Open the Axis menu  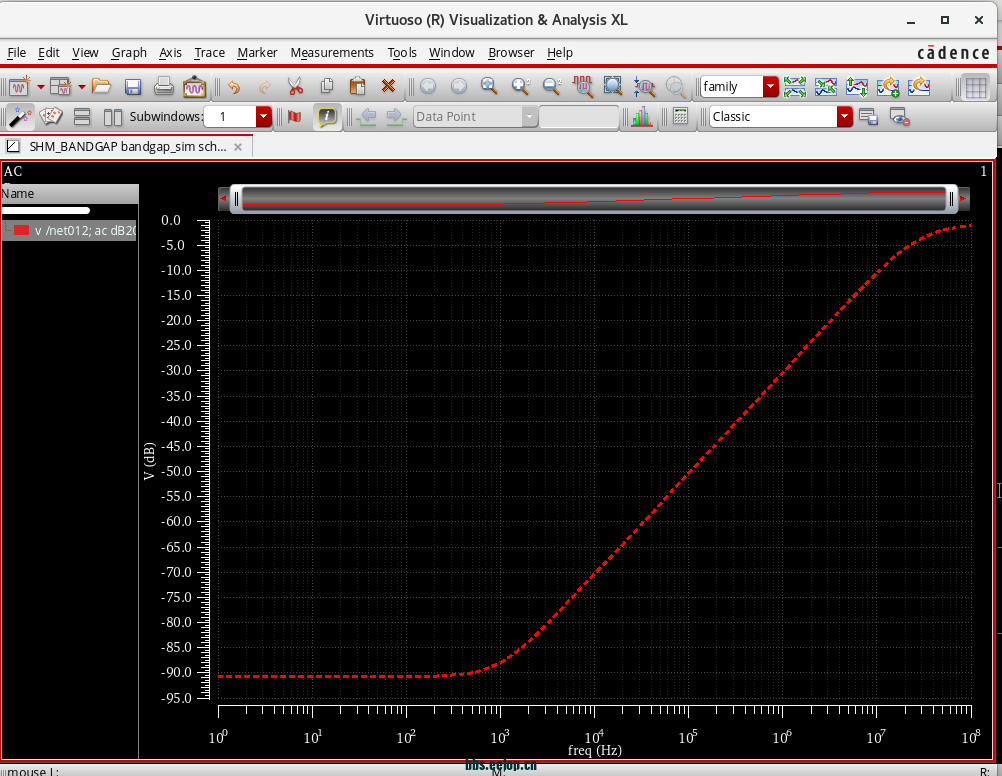[170, 52]
